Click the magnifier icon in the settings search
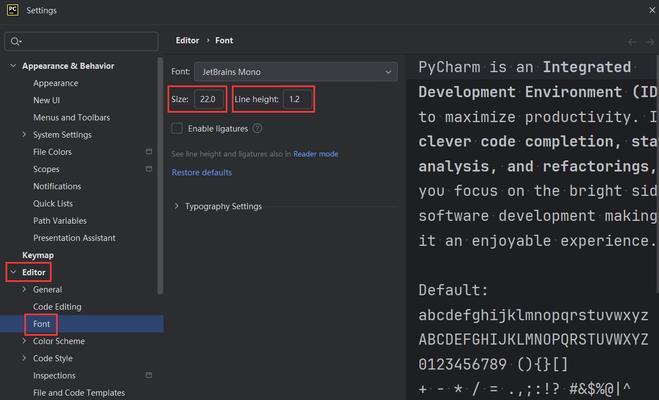This screenshot has height=400, width=659. (16, 41)
